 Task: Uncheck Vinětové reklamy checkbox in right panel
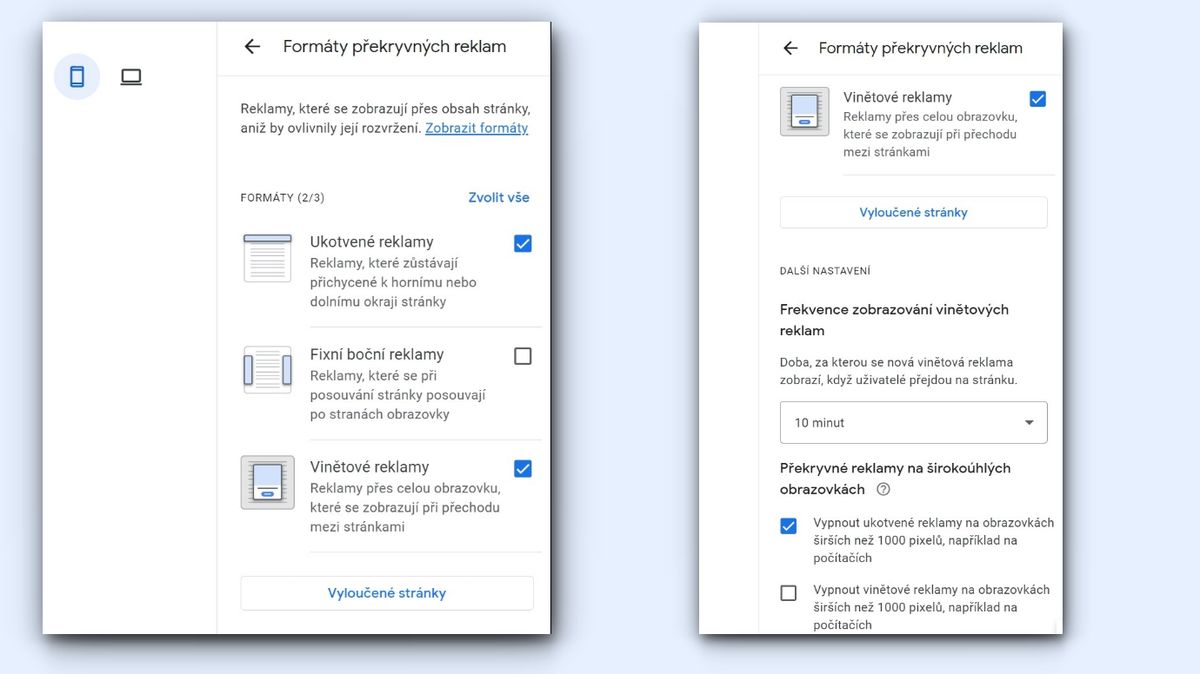coord(1037,99)
